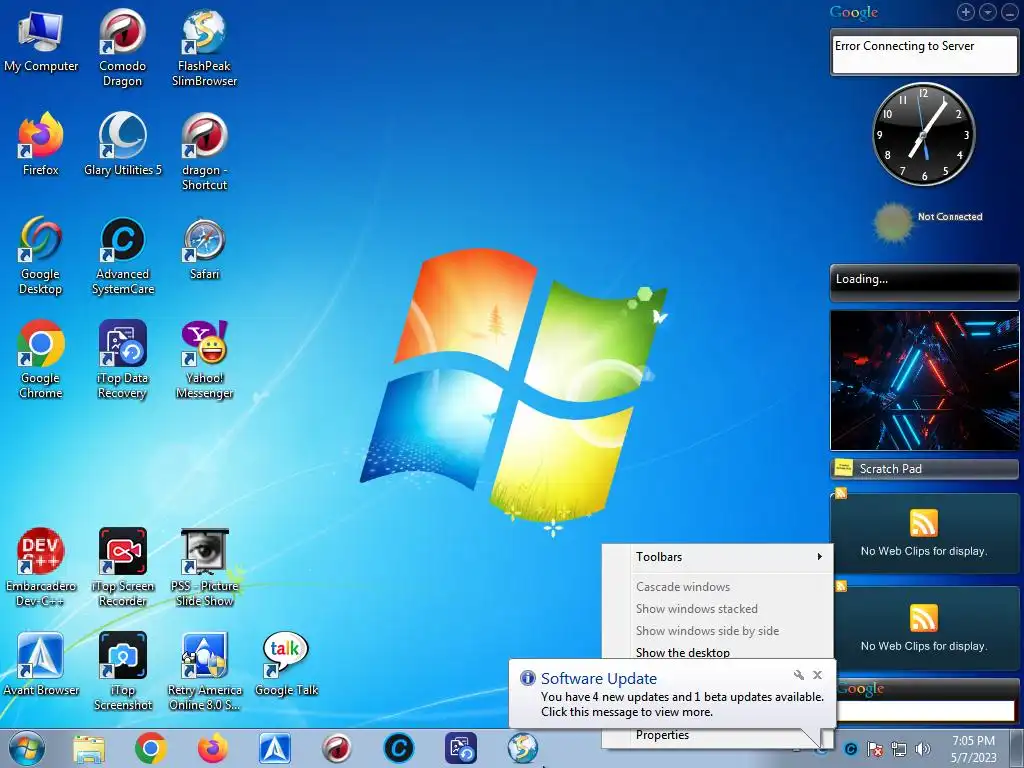Click the Show desktop strip beside the clock
Viewport: 1024px width, 768px height.
[x=1017, y=749]
